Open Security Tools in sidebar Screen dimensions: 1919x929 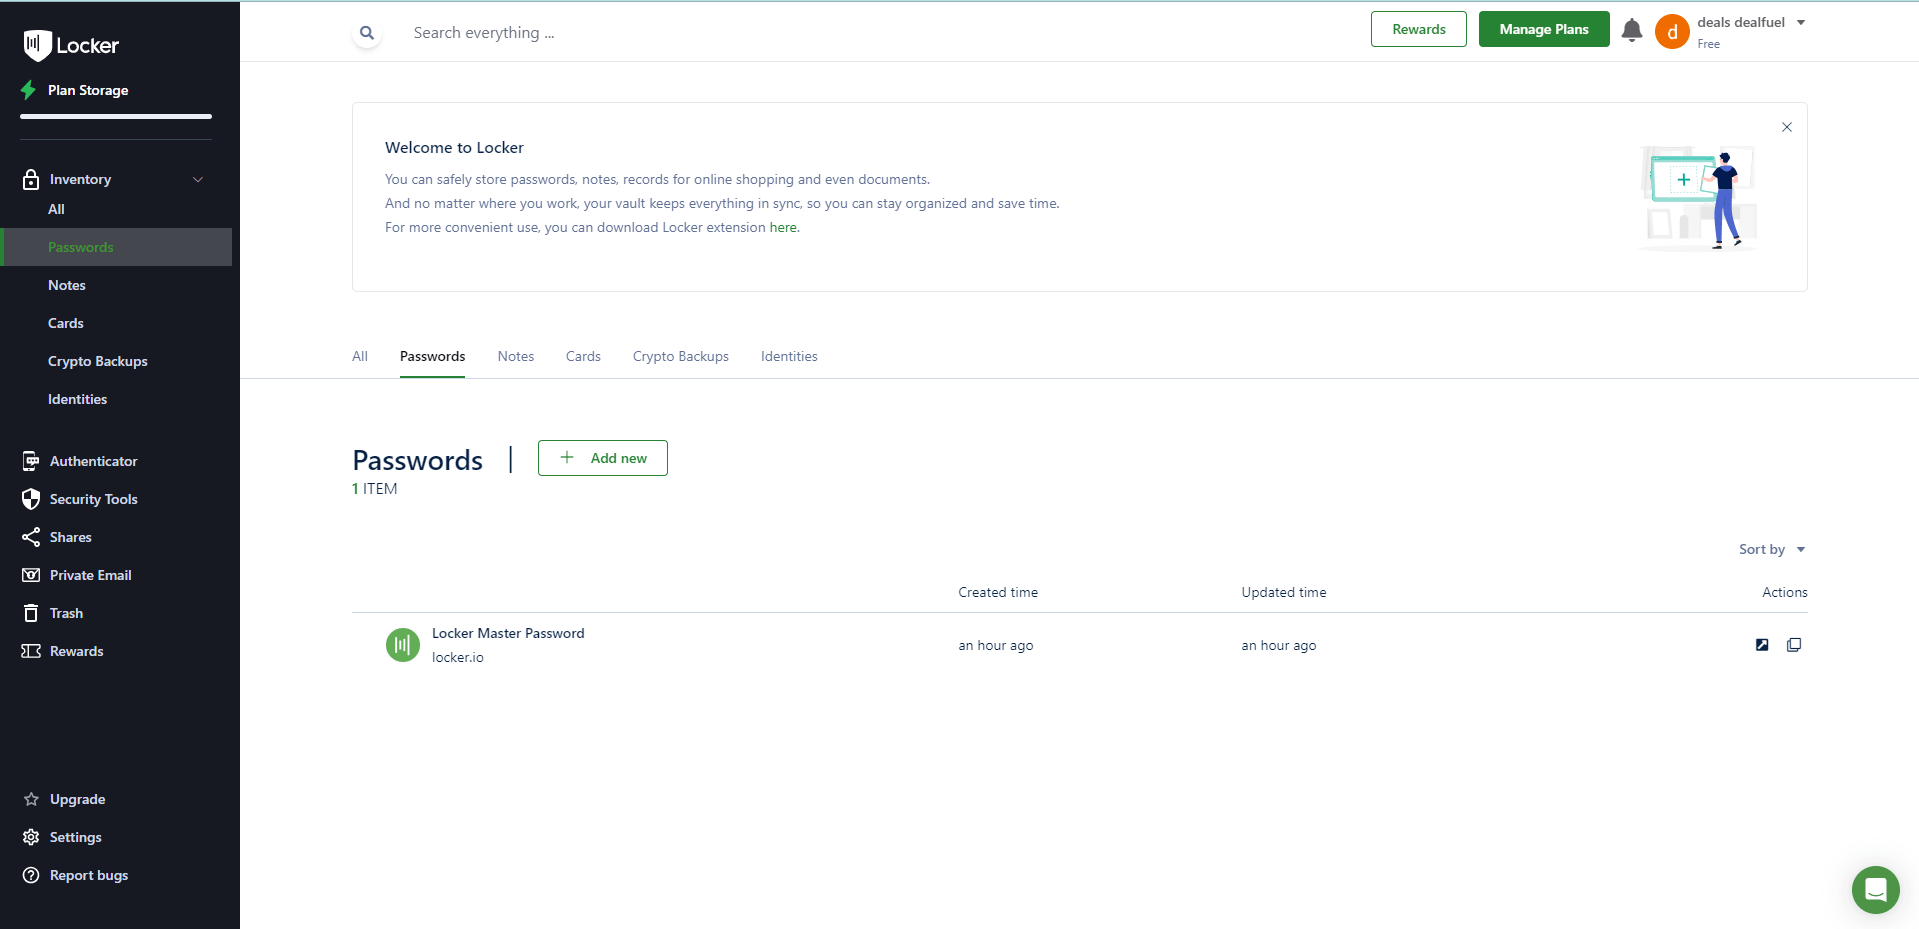click(x=93, y=499)
